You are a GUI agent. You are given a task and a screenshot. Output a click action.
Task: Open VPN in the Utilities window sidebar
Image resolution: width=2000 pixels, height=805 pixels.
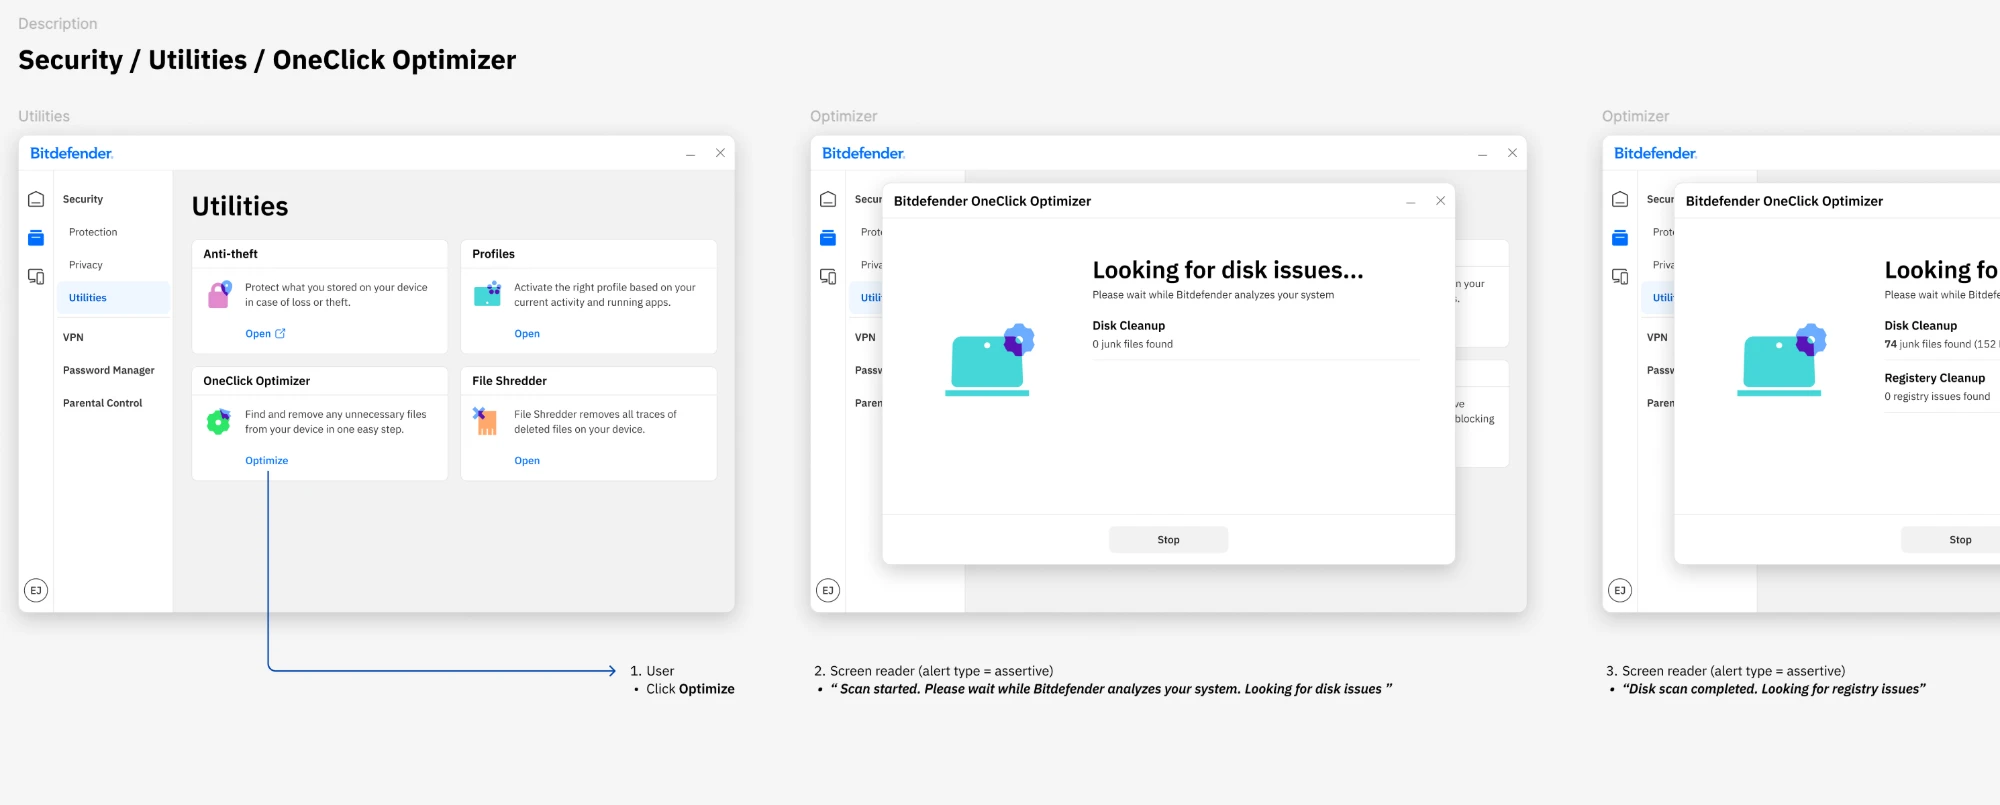(73, 337)
